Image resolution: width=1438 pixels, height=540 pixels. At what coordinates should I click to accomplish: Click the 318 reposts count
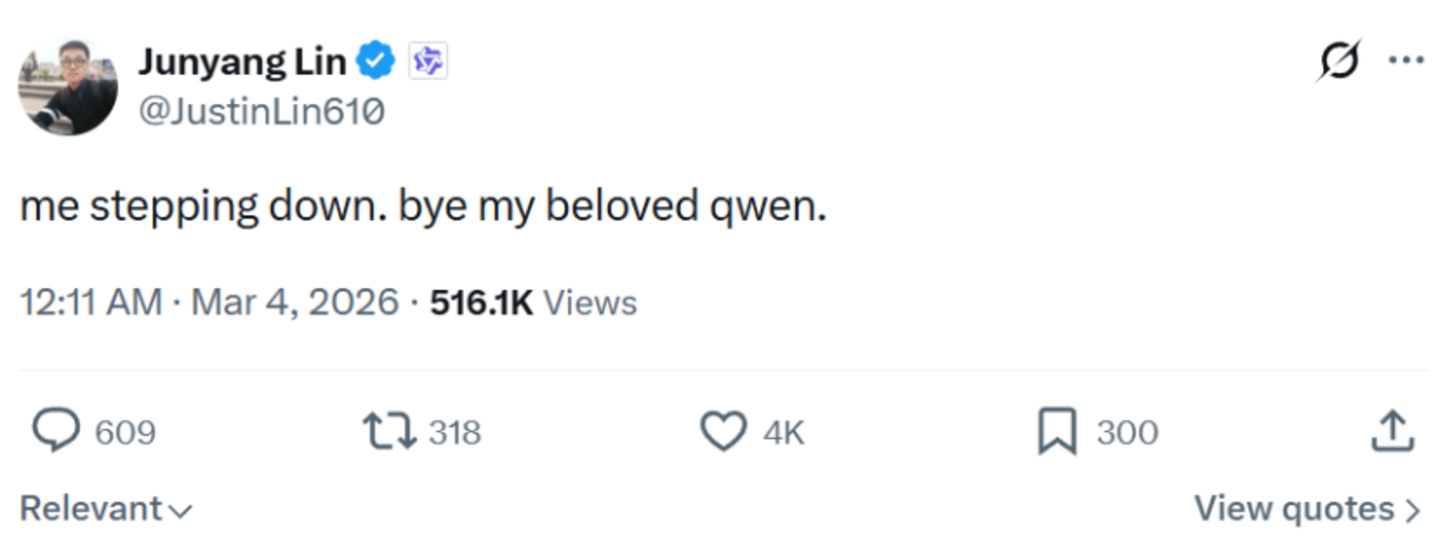pos(455,433)
